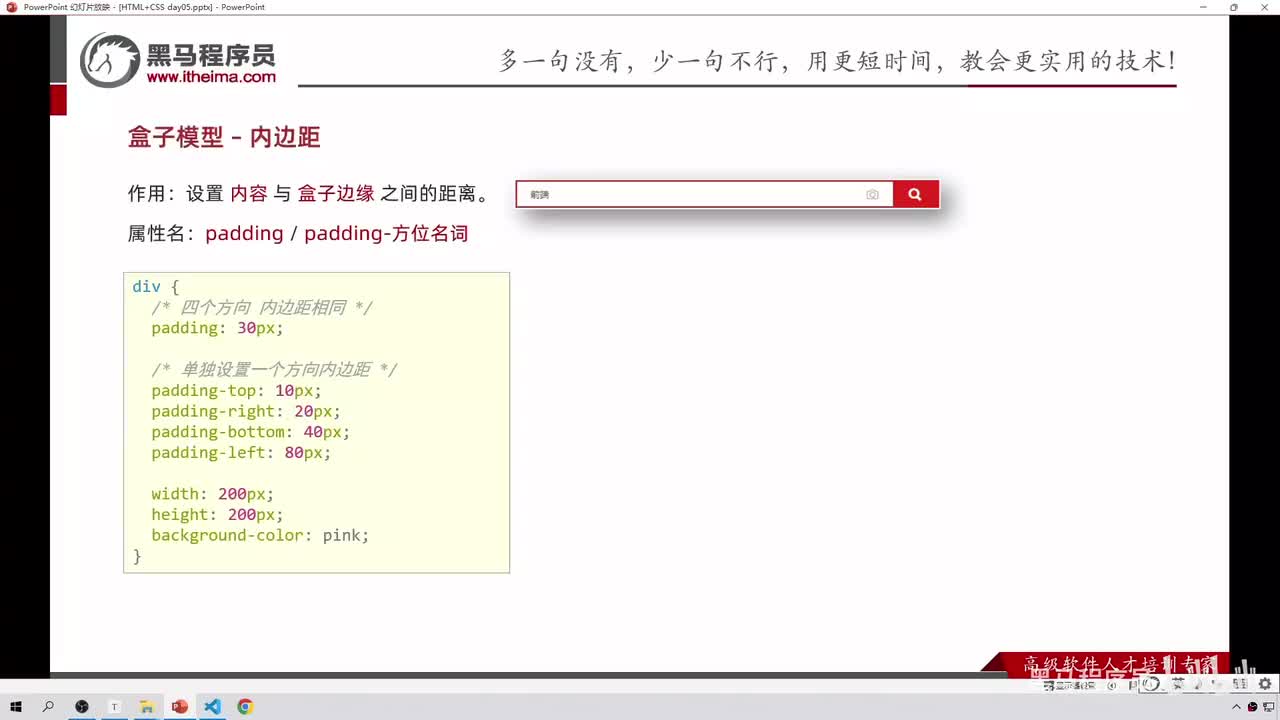Click the 高级软件人才培训专家 banner text
This screenshot has width=1280, height=720.
point(1120,664)
